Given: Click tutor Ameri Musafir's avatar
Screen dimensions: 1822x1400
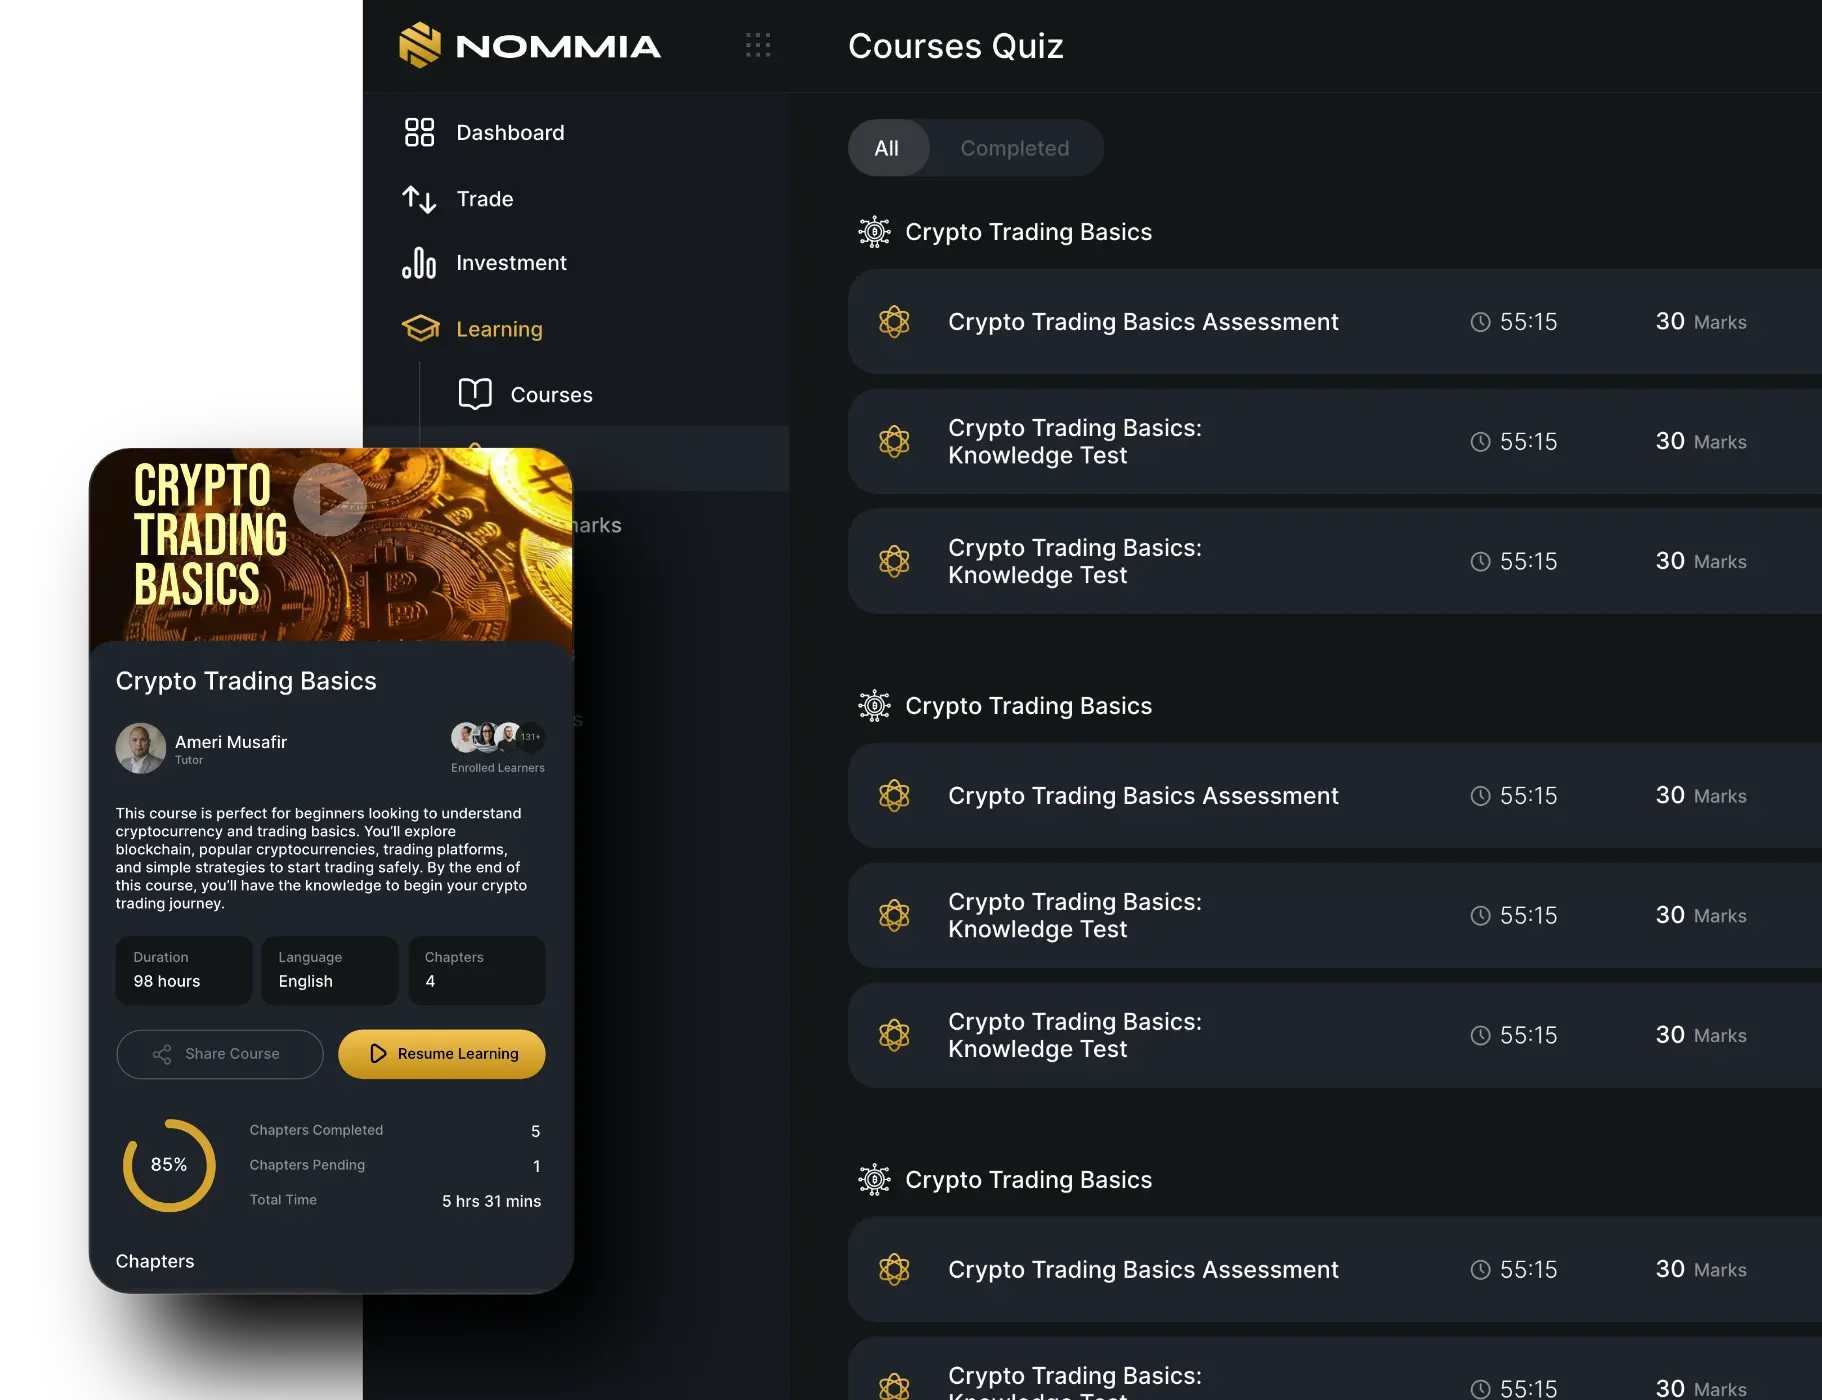Looking at the screenshot, I should pyautogui.click(x=140, y=748).
